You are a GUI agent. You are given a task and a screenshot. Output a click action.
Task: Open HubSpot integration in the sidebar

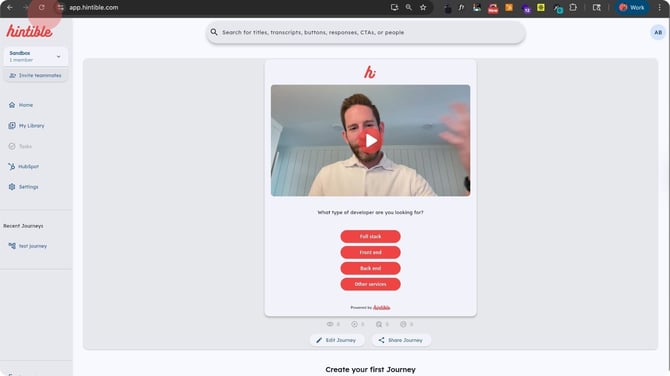tap(24, 167)
